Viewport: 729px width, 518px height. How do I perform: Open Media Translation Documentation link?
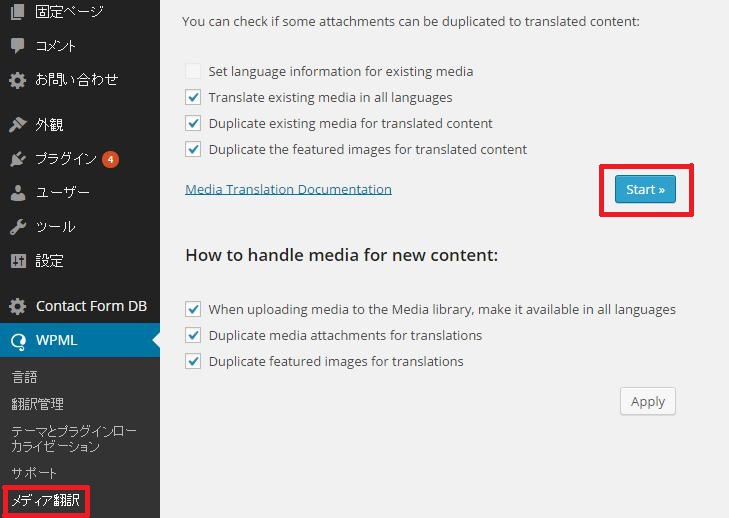click(x=288, y=189)
